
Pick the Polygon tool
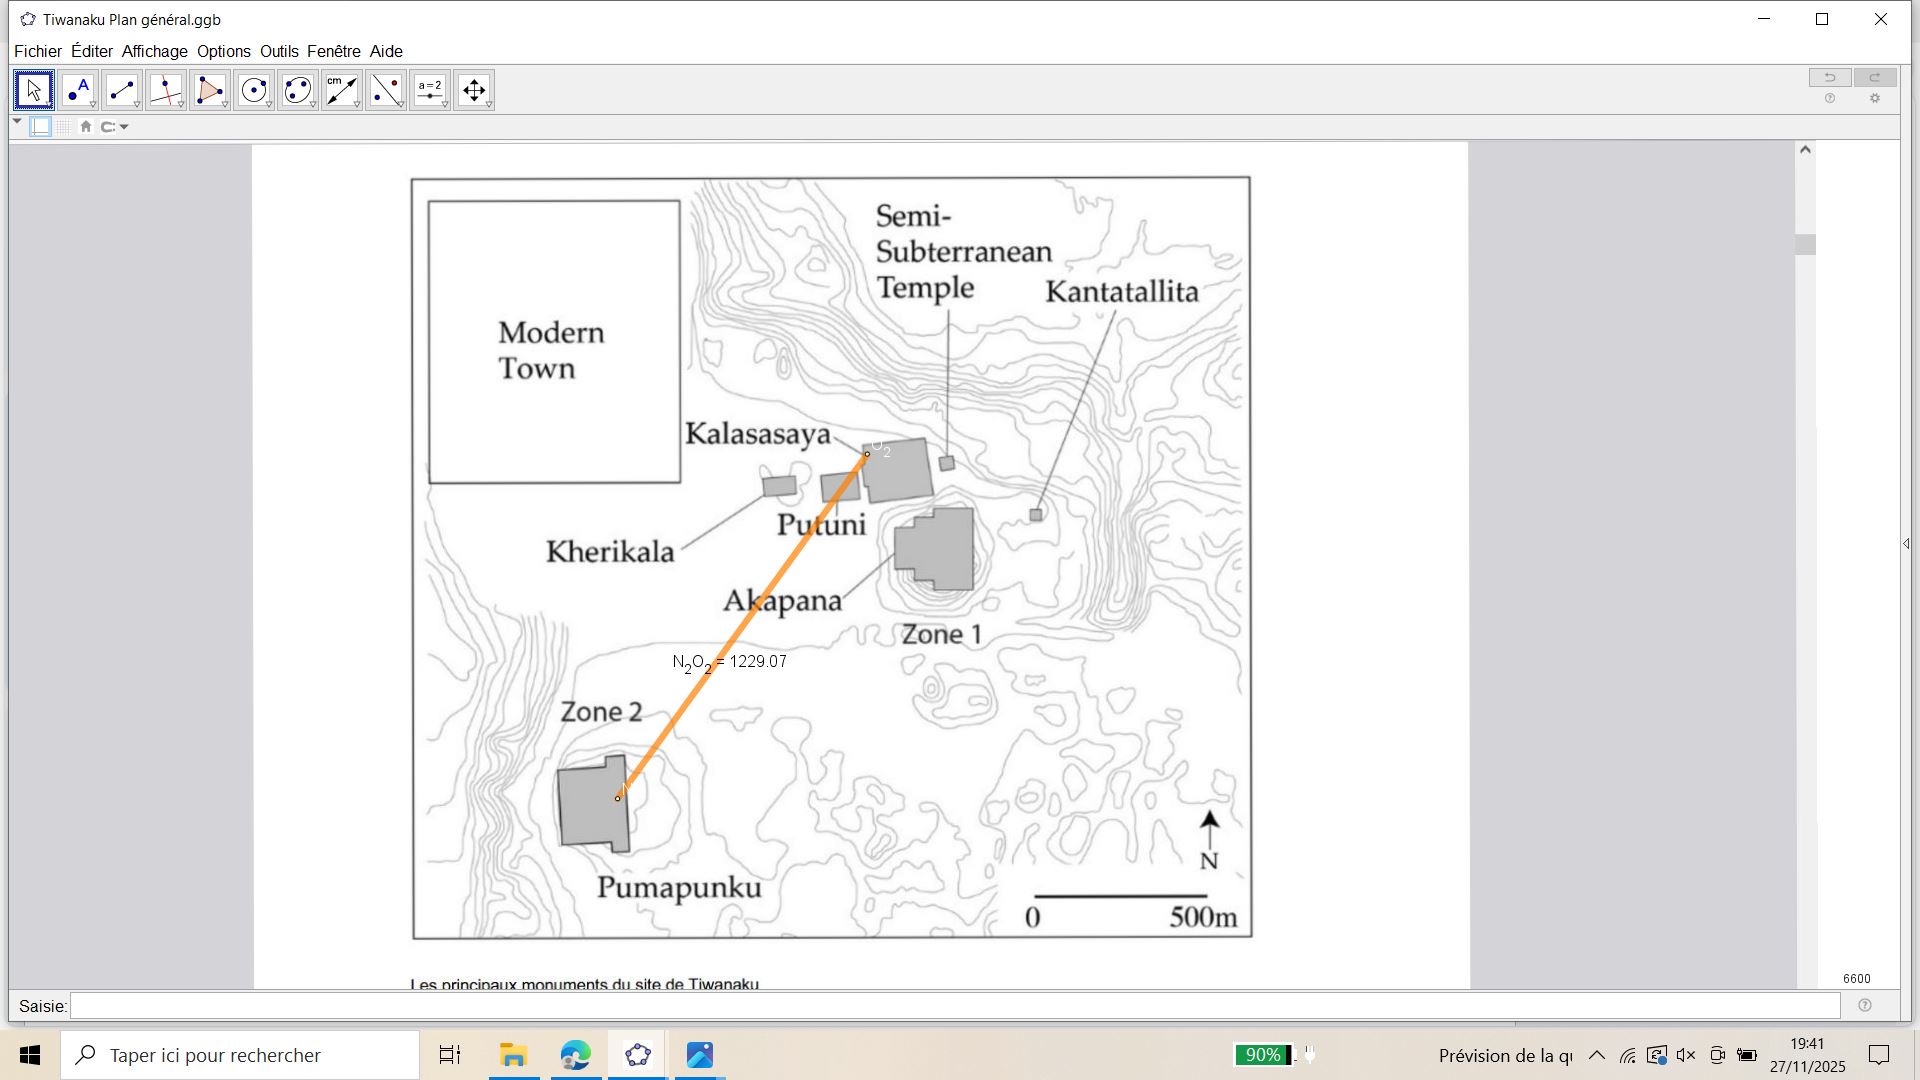coord(210,90)
